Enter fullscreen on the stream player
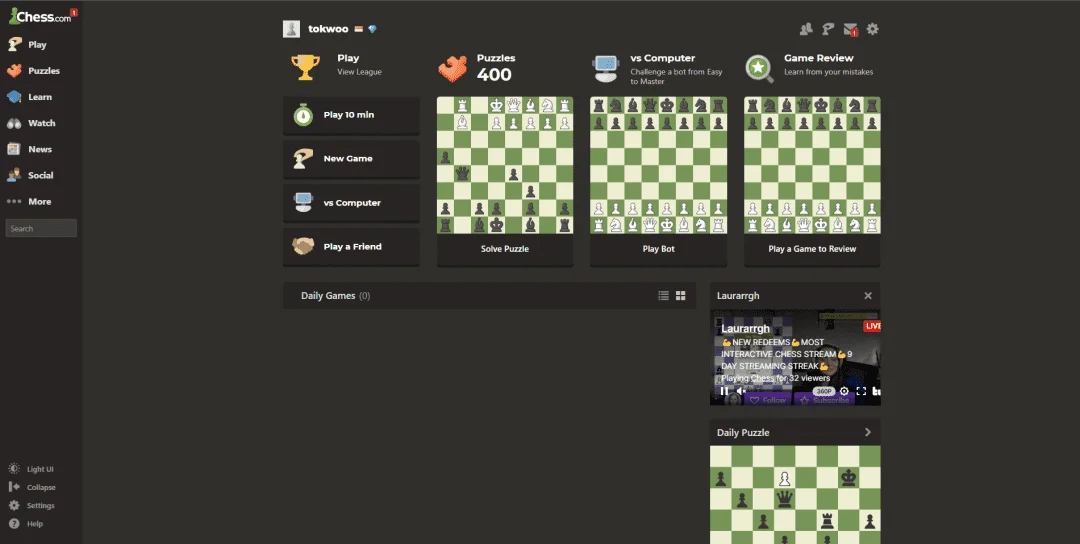 (x=861, y=391)
